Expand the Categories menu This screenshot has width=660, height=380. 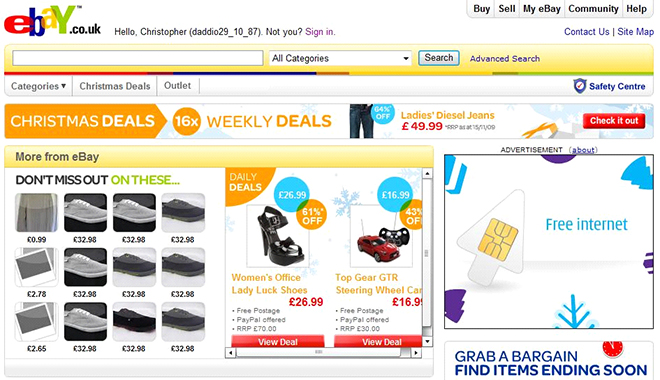[38, 86]
